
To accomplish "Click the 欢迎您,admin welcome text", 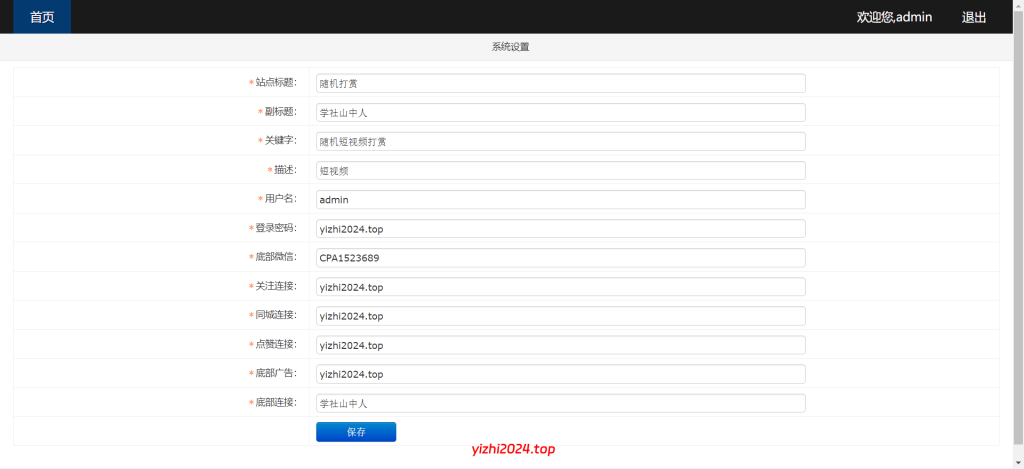I will pos(894,17).
